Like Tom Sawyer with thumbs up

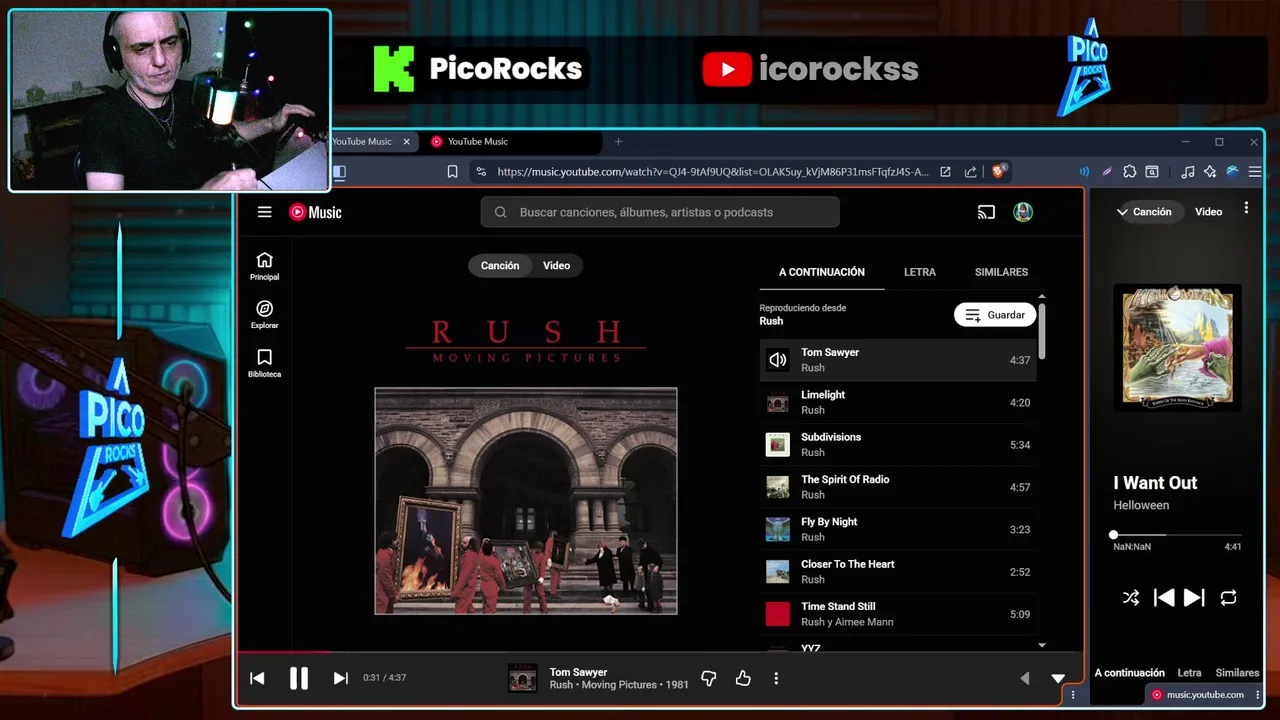click(743, 678)
